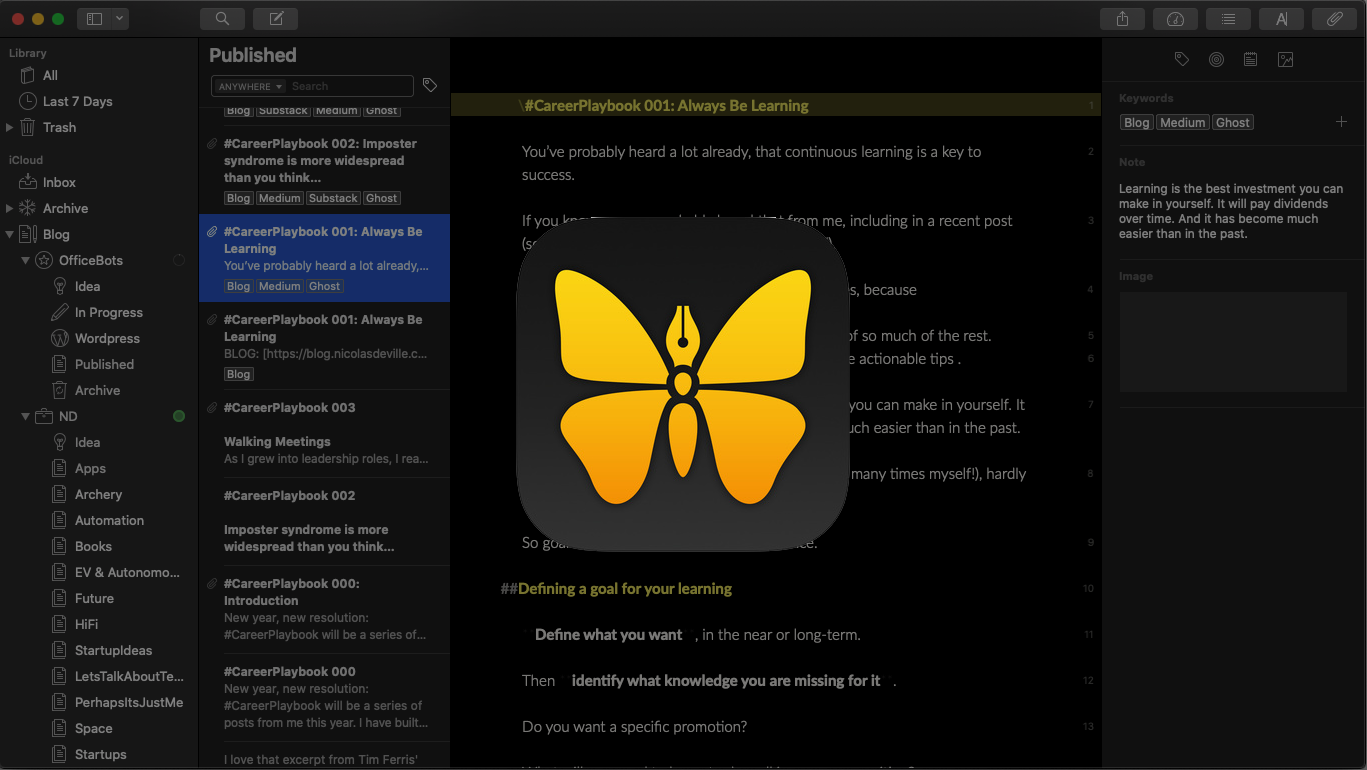The width and height of the screenshot is (1367, 770).
Task: Click the Blog keyword in attachments panel
Action: click(x=1136, y=122)
